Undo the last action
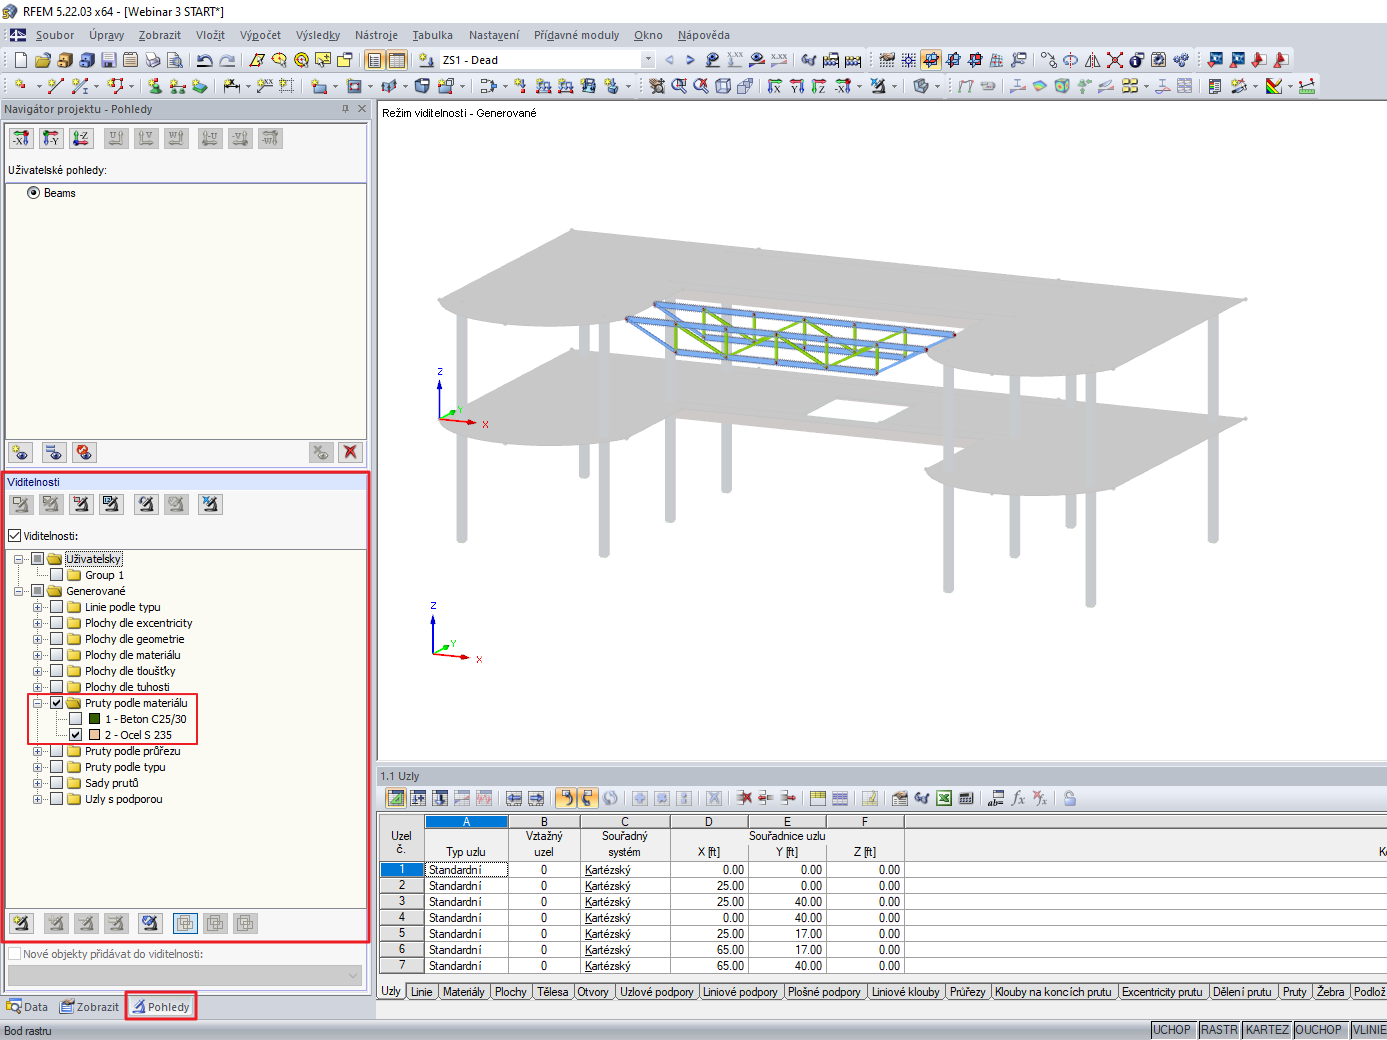 coord(204,60)
